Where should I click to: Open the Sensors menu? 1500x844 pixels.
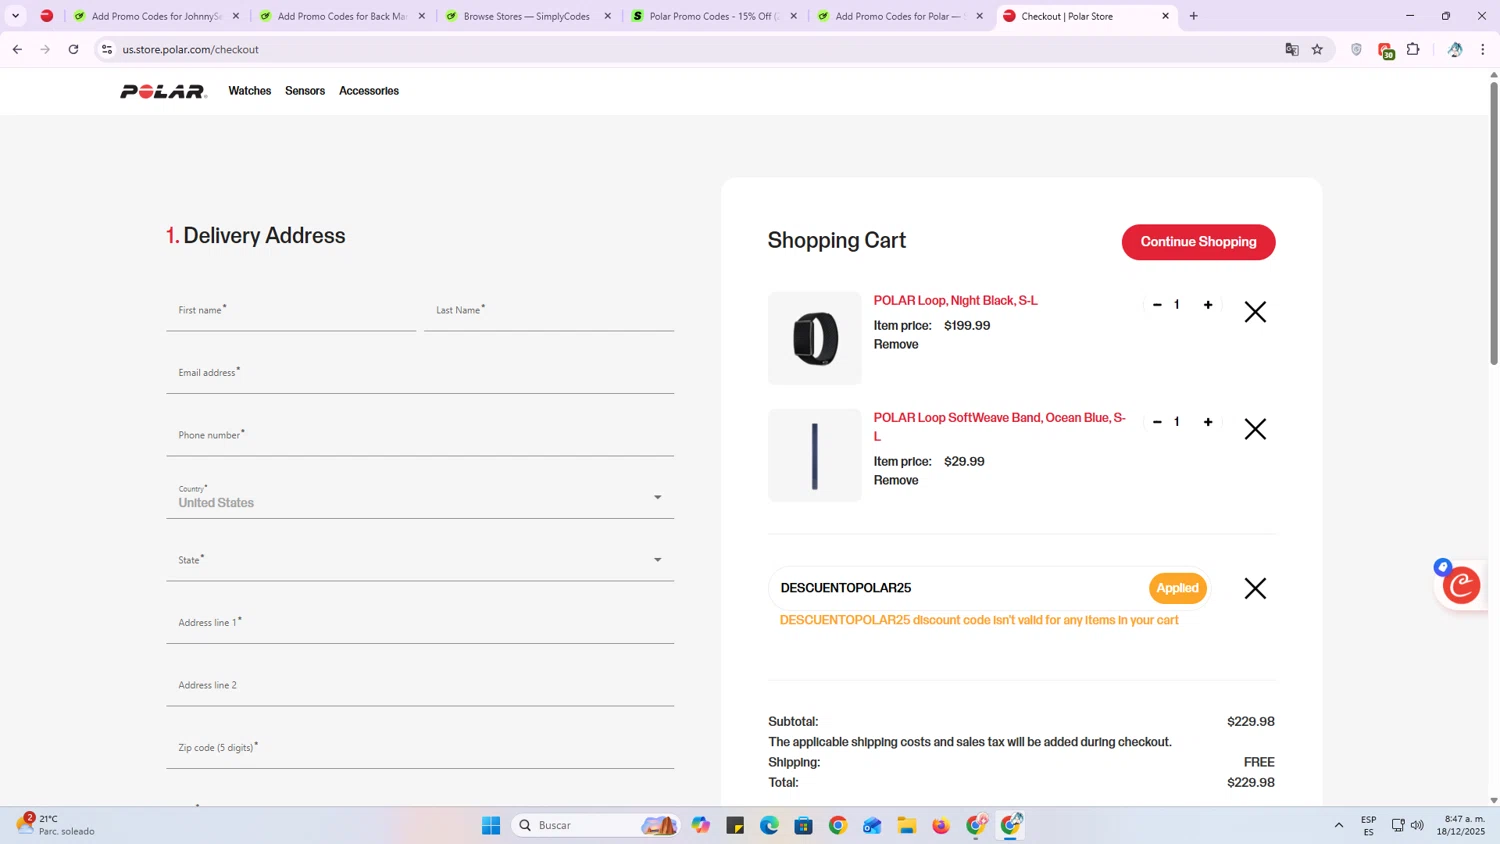click(305, 91)
